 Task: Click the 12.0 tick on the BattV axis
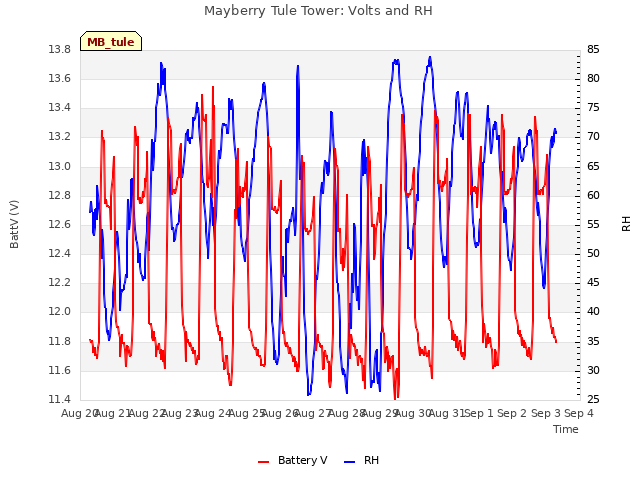tap(60, 312)
